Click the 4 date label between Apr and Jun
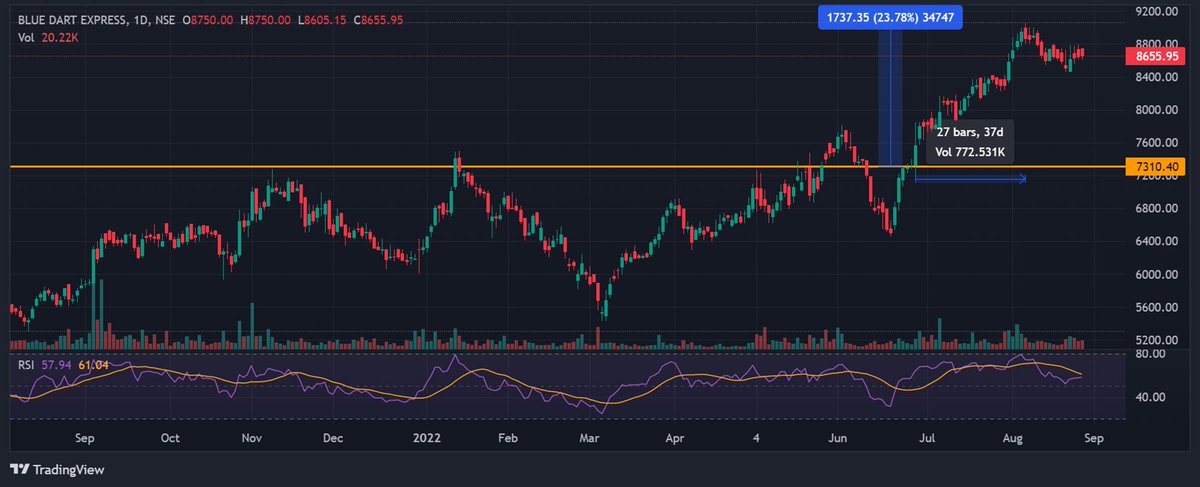1200x487 pixels. point(756,438)
